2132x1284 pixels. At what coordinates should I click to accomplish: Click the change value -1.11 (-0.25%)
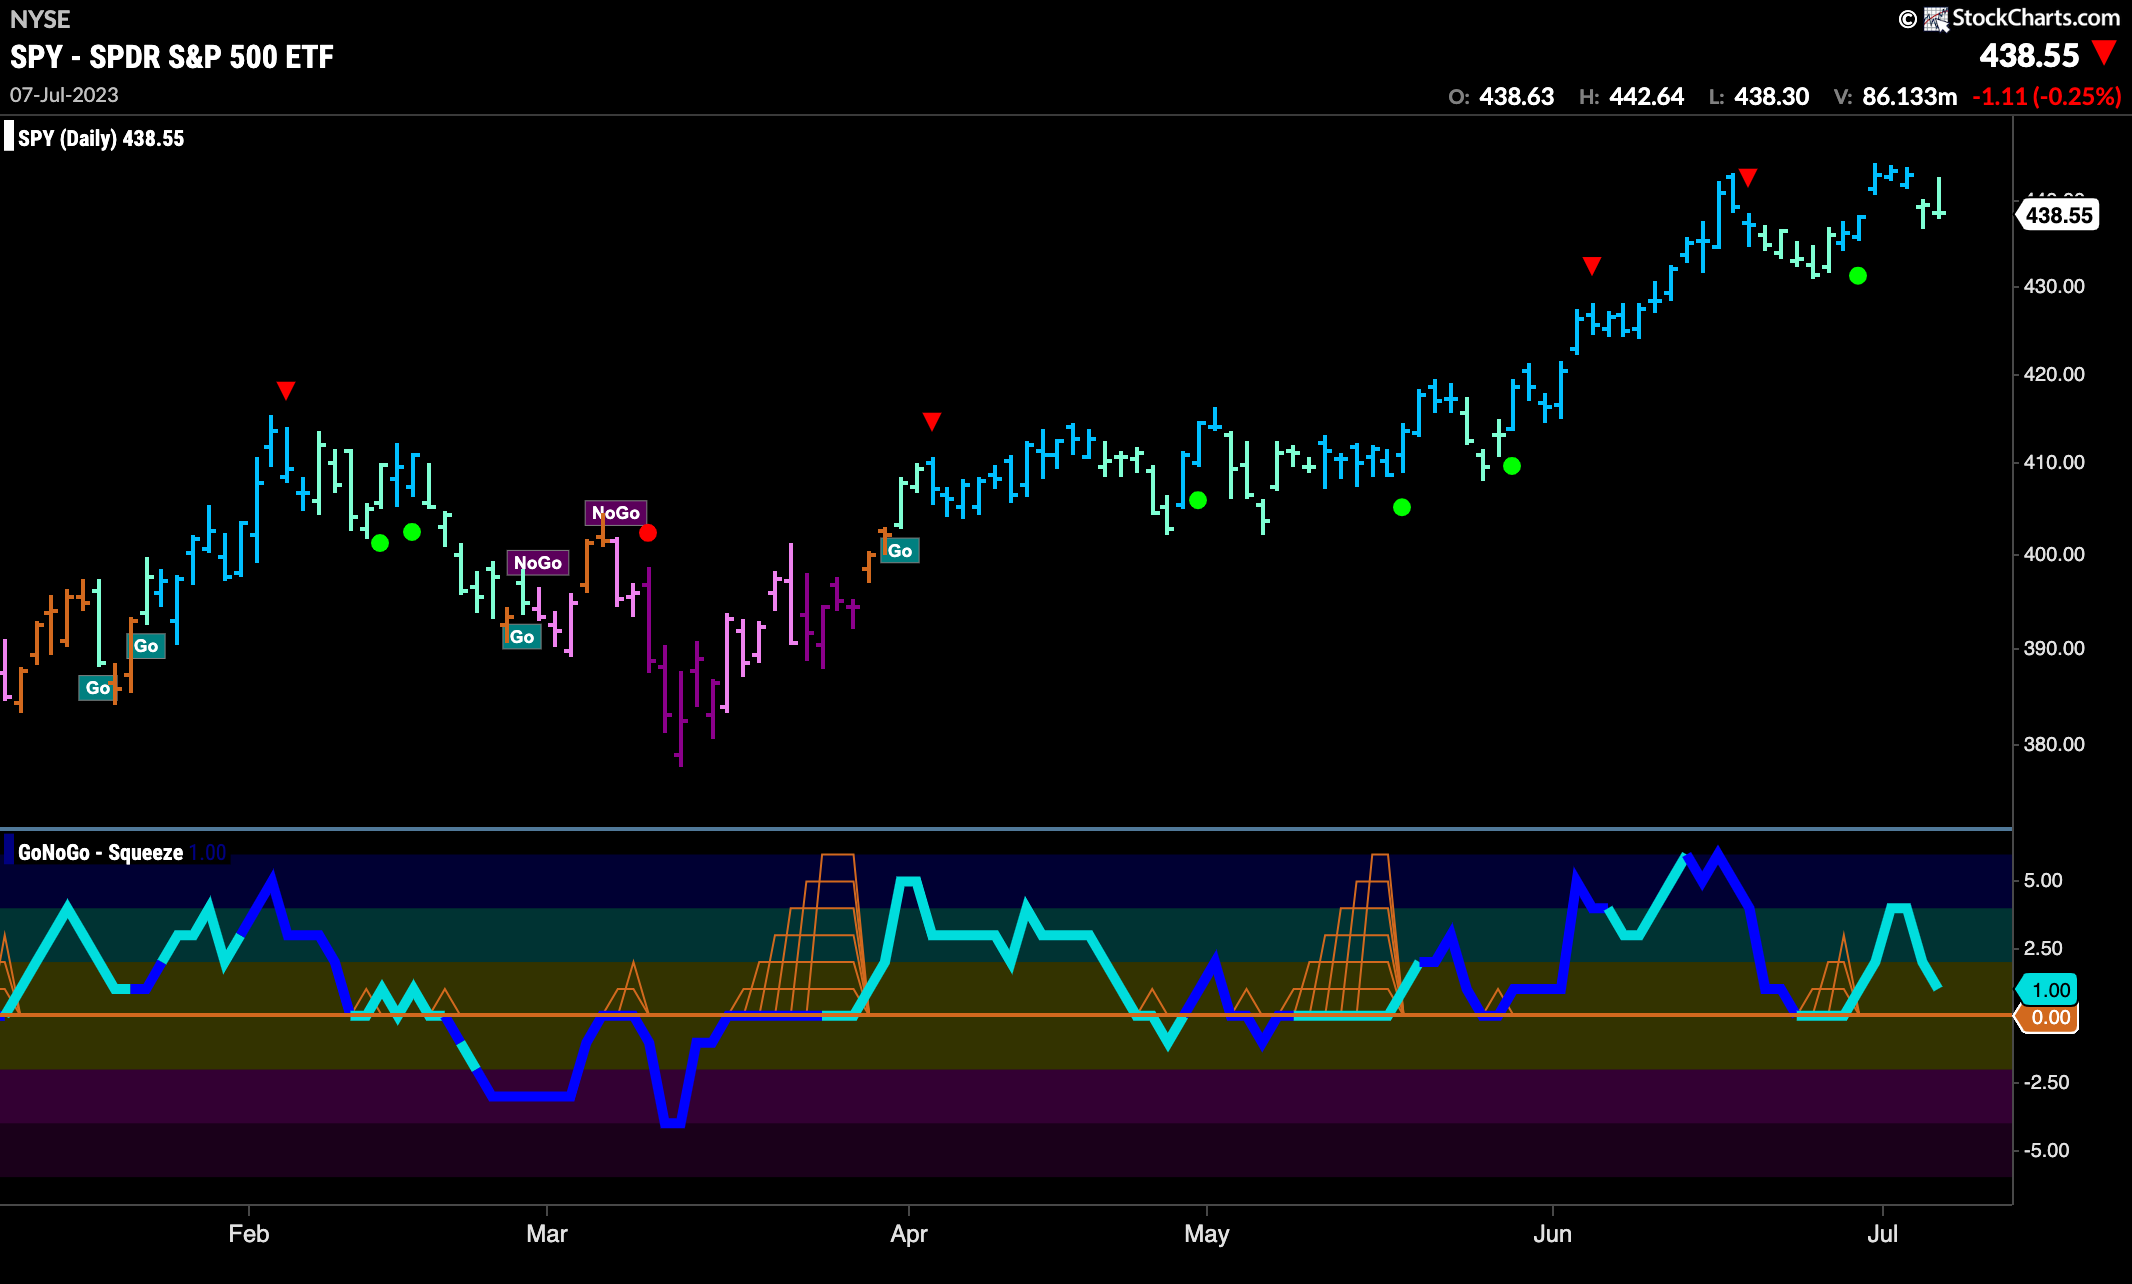pos(2046,97)
